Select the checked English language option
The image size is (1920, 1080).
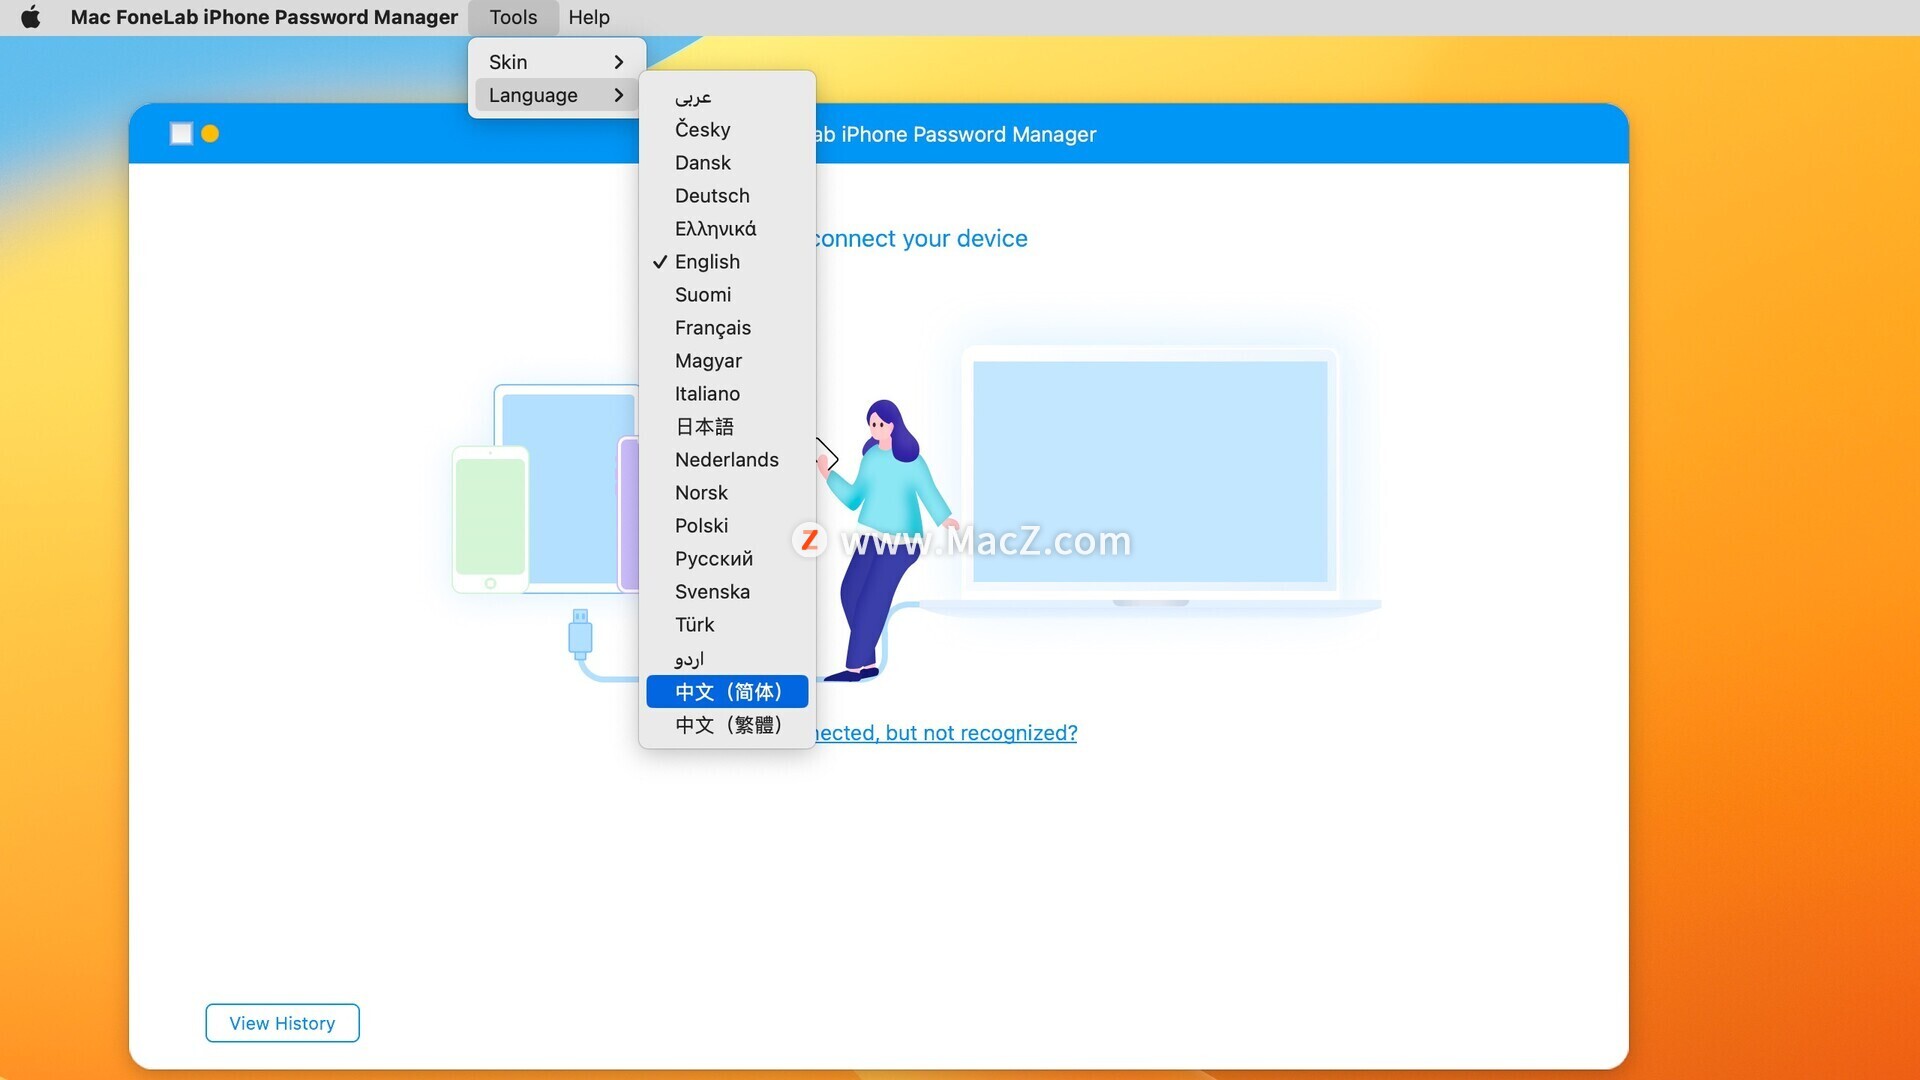point(727,261)
